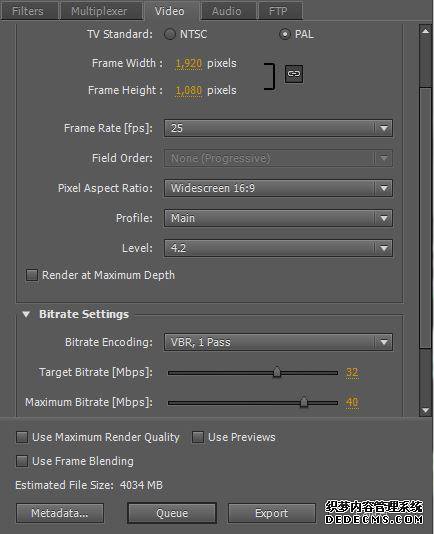Switch to the Multiplexer tab
The height and width of the screenshot is (534, 434).
click(99, 11)
